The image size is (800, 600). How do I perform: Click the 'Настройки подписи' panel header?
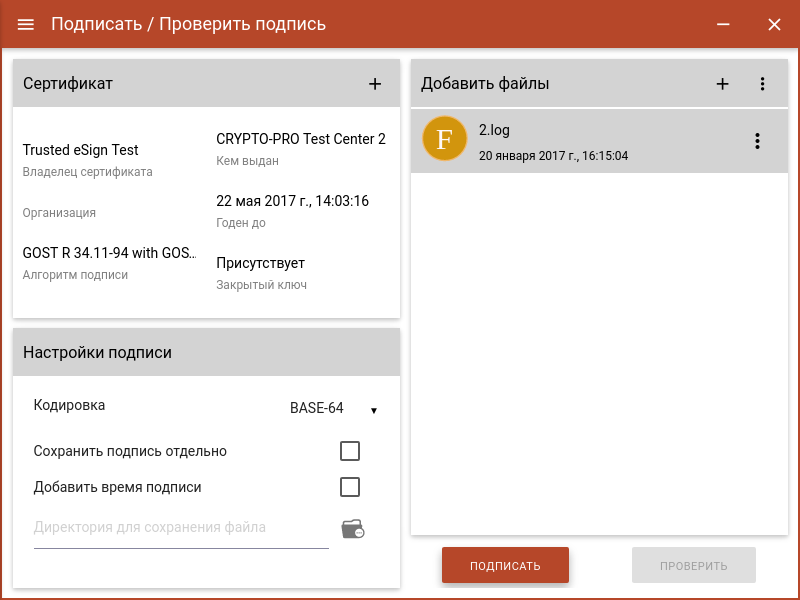pyautogui.click(x=98, y=352)
